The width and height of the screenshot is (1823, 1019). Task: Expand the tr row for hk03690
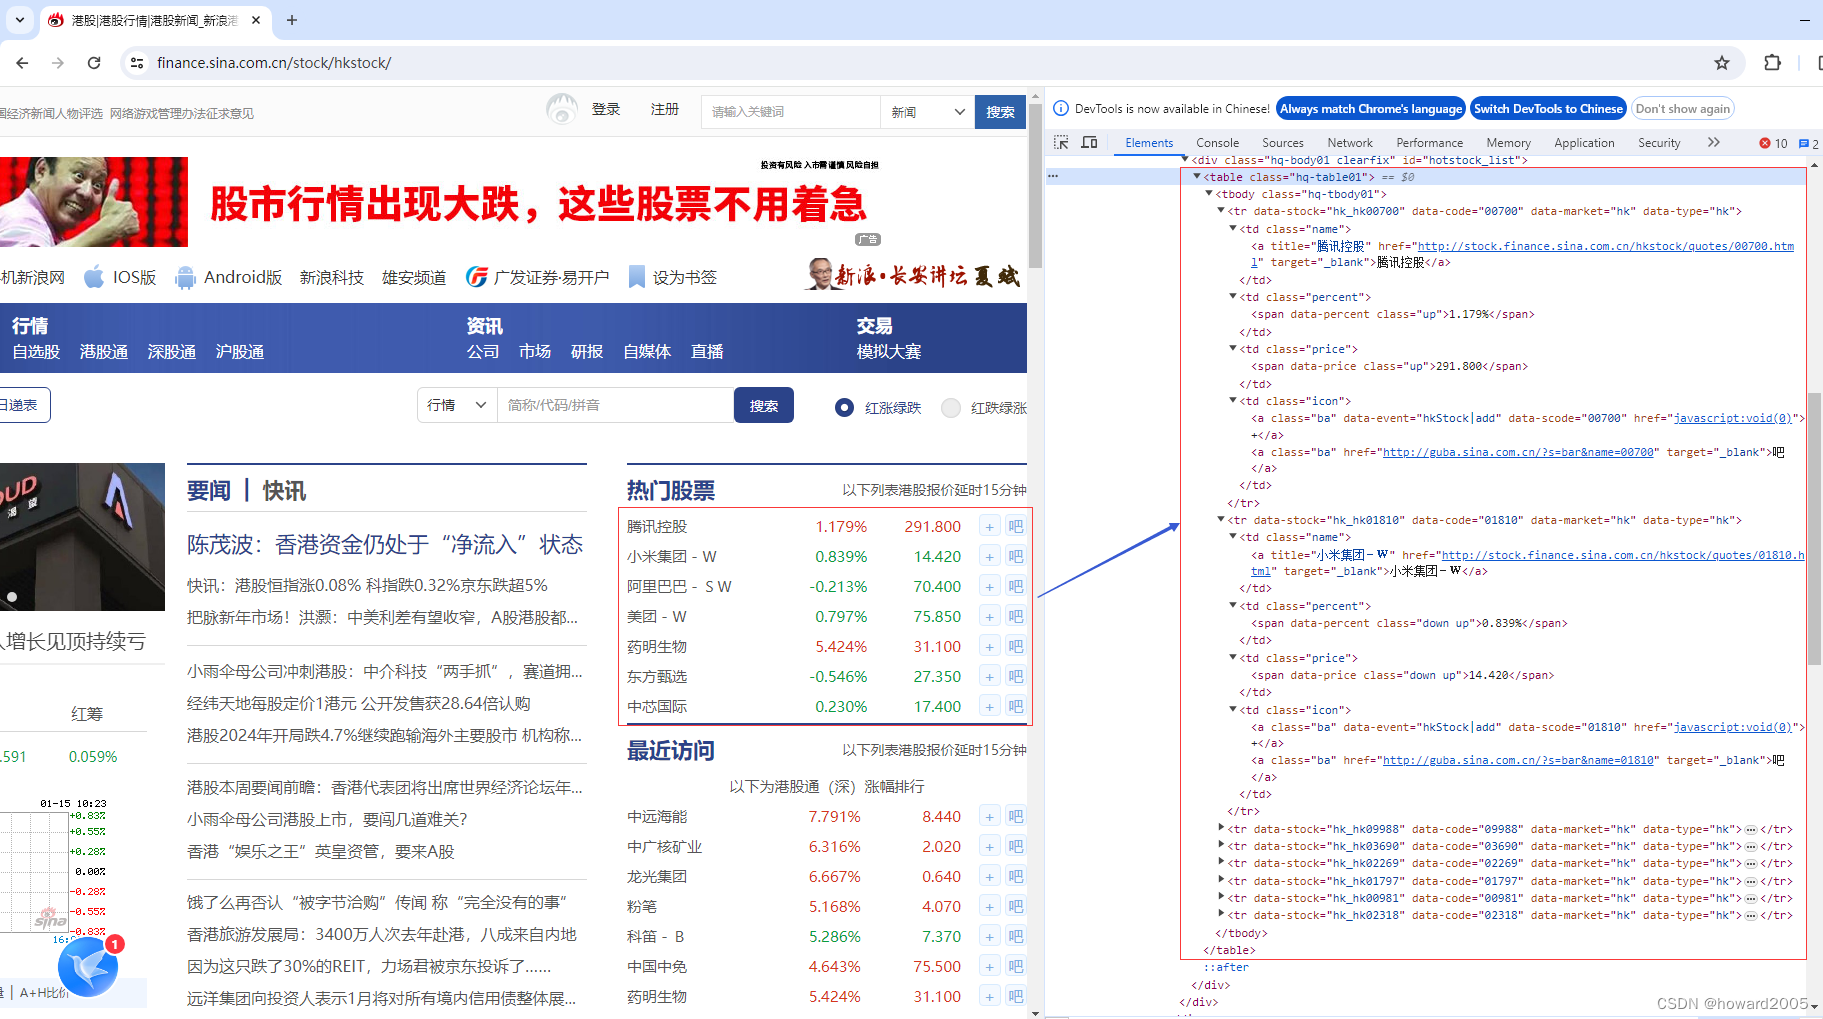pyautogui.click(x=1221, y=846)
